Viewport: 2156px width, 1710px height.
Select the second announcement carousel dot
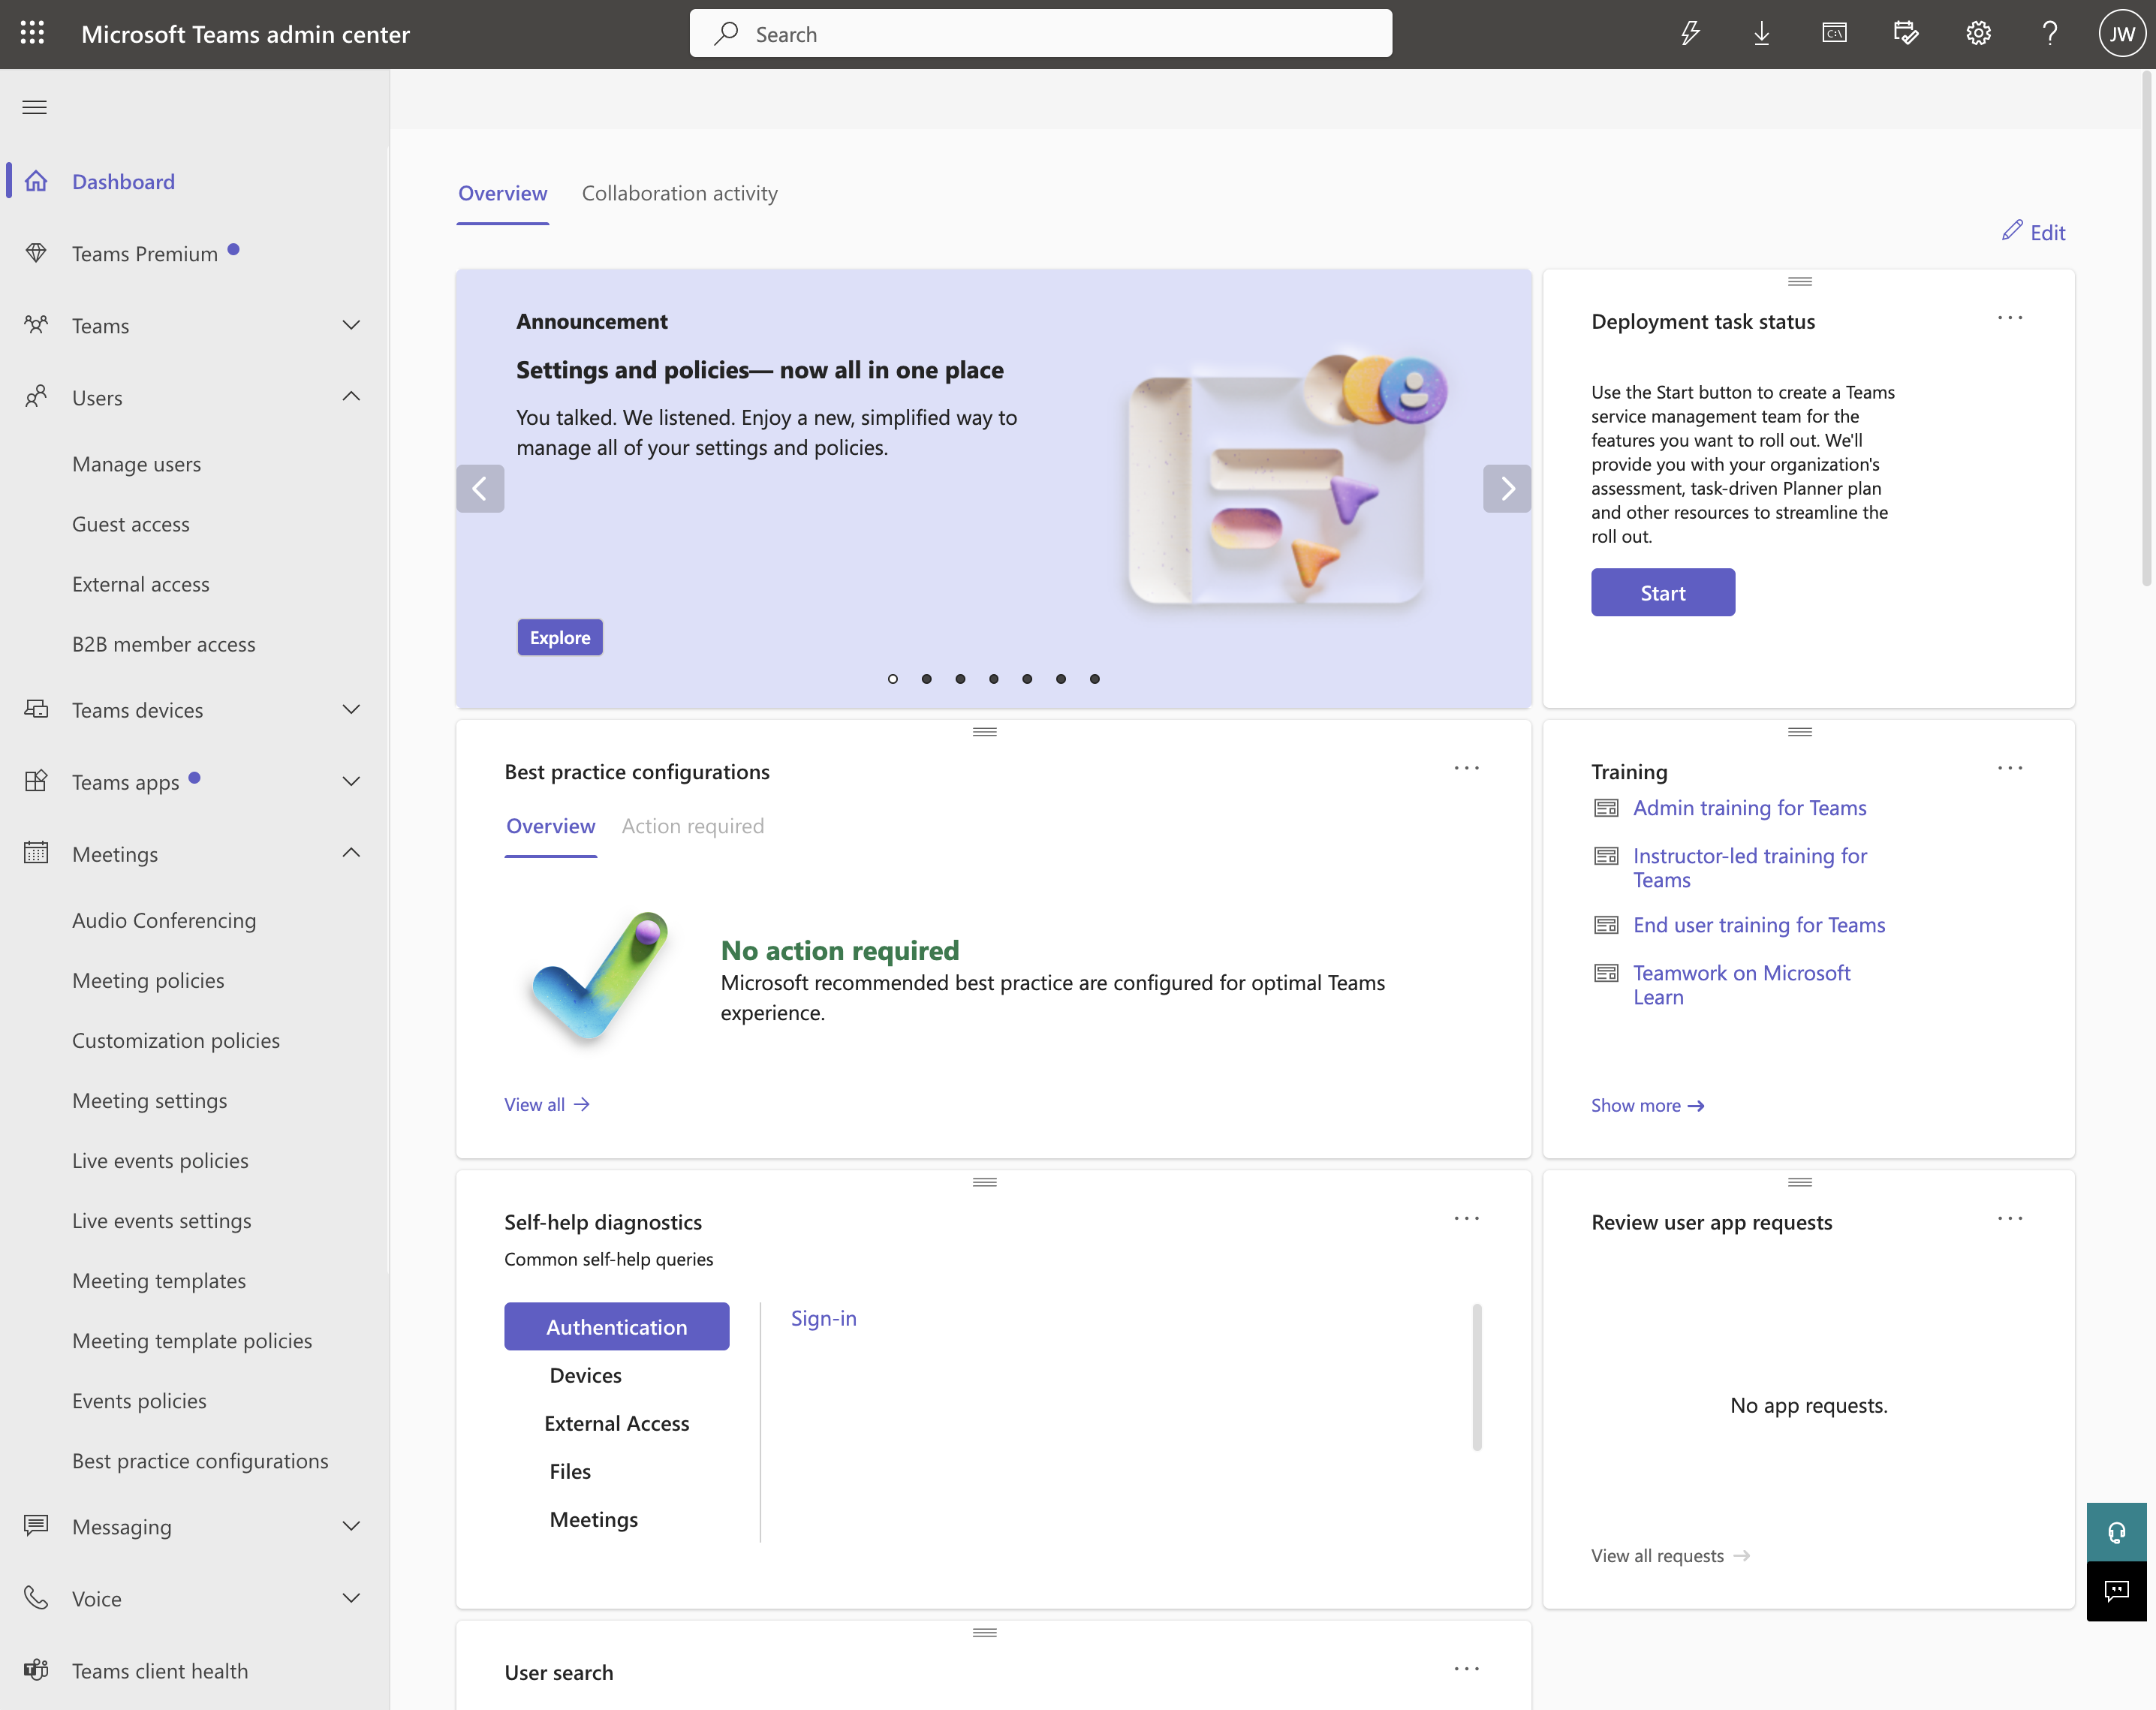click(x=927, y=679)
